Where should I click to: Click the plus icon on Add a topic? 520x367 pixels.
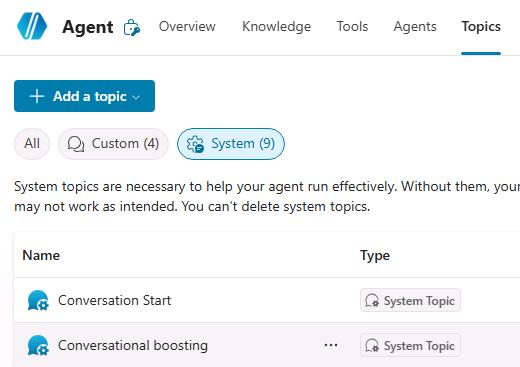[37, 96]
